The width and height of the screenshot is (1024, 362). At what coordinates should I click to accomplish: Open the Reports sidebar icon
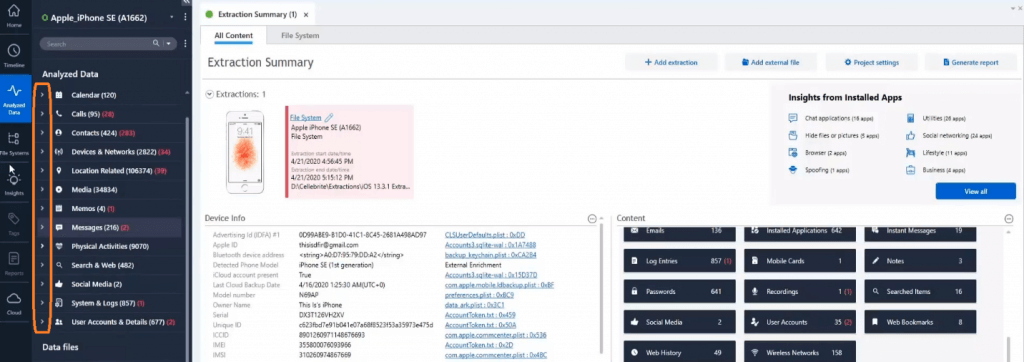point(14,262)
